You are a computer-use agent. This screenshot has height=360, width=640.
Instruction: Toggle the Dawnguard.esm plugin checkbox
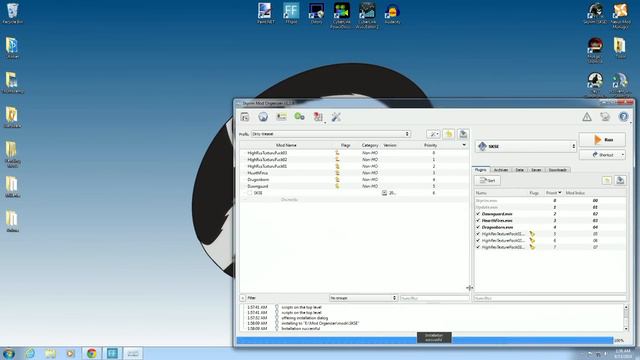click(x=478, y=214)
